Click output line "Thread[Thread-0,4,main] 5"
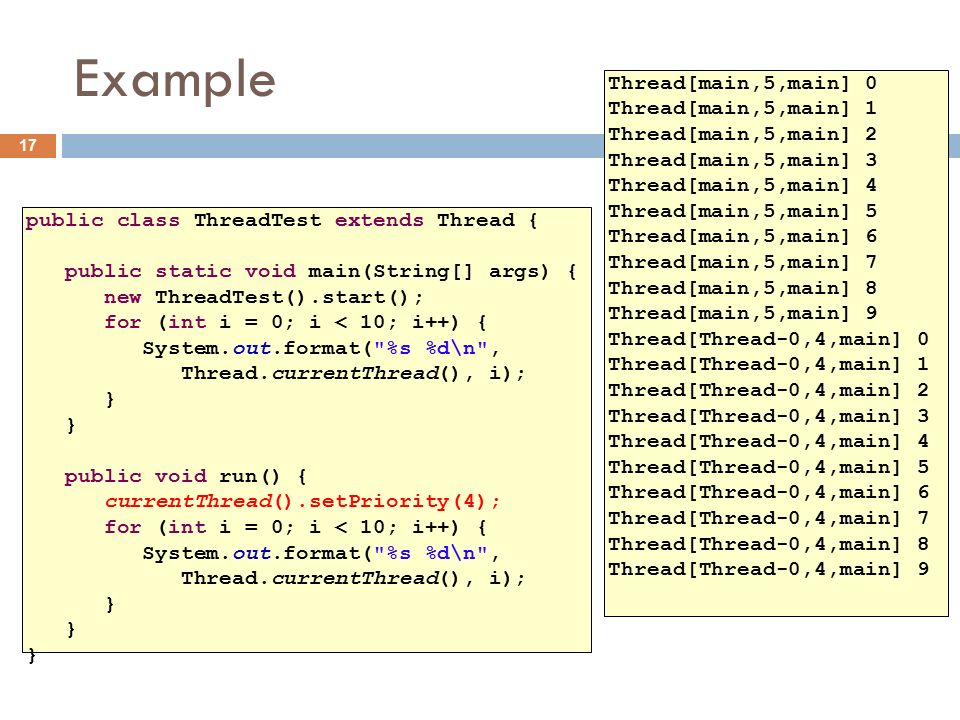960x720 pixels. click(769, 467)
